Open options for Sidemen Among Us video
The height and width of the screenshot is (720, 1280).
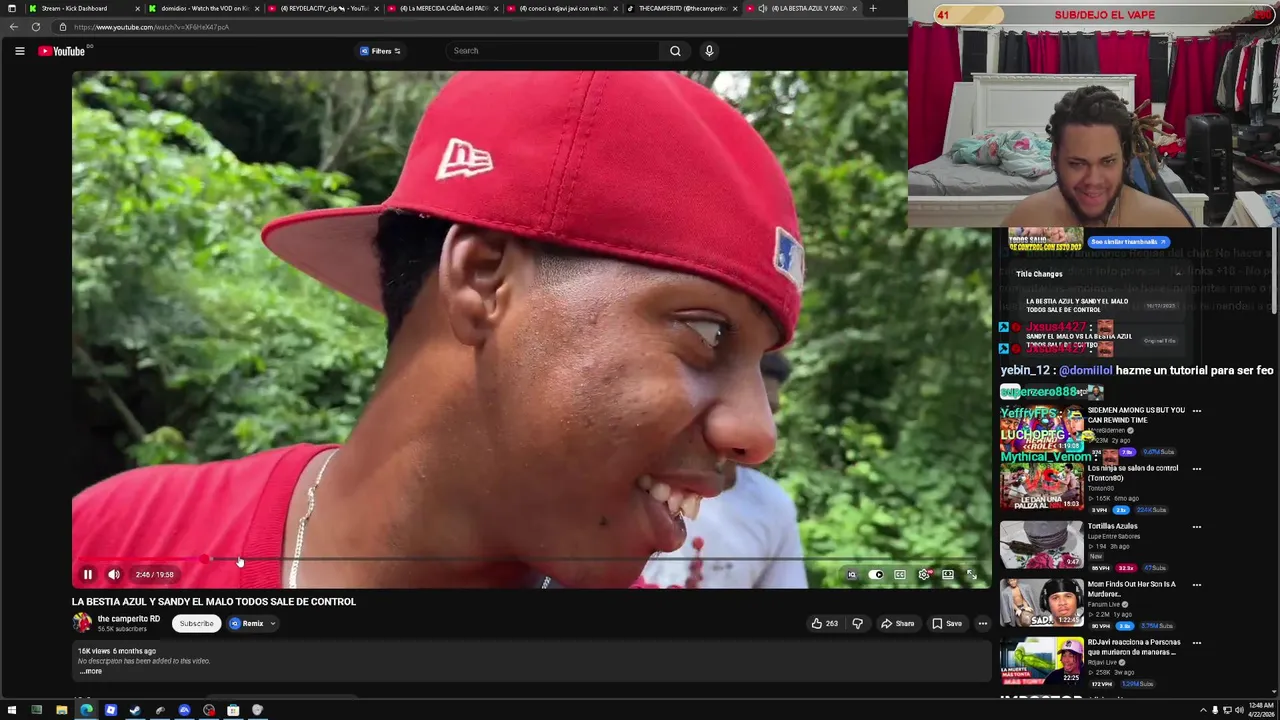pyautogui.click(x=1196, y=411)
